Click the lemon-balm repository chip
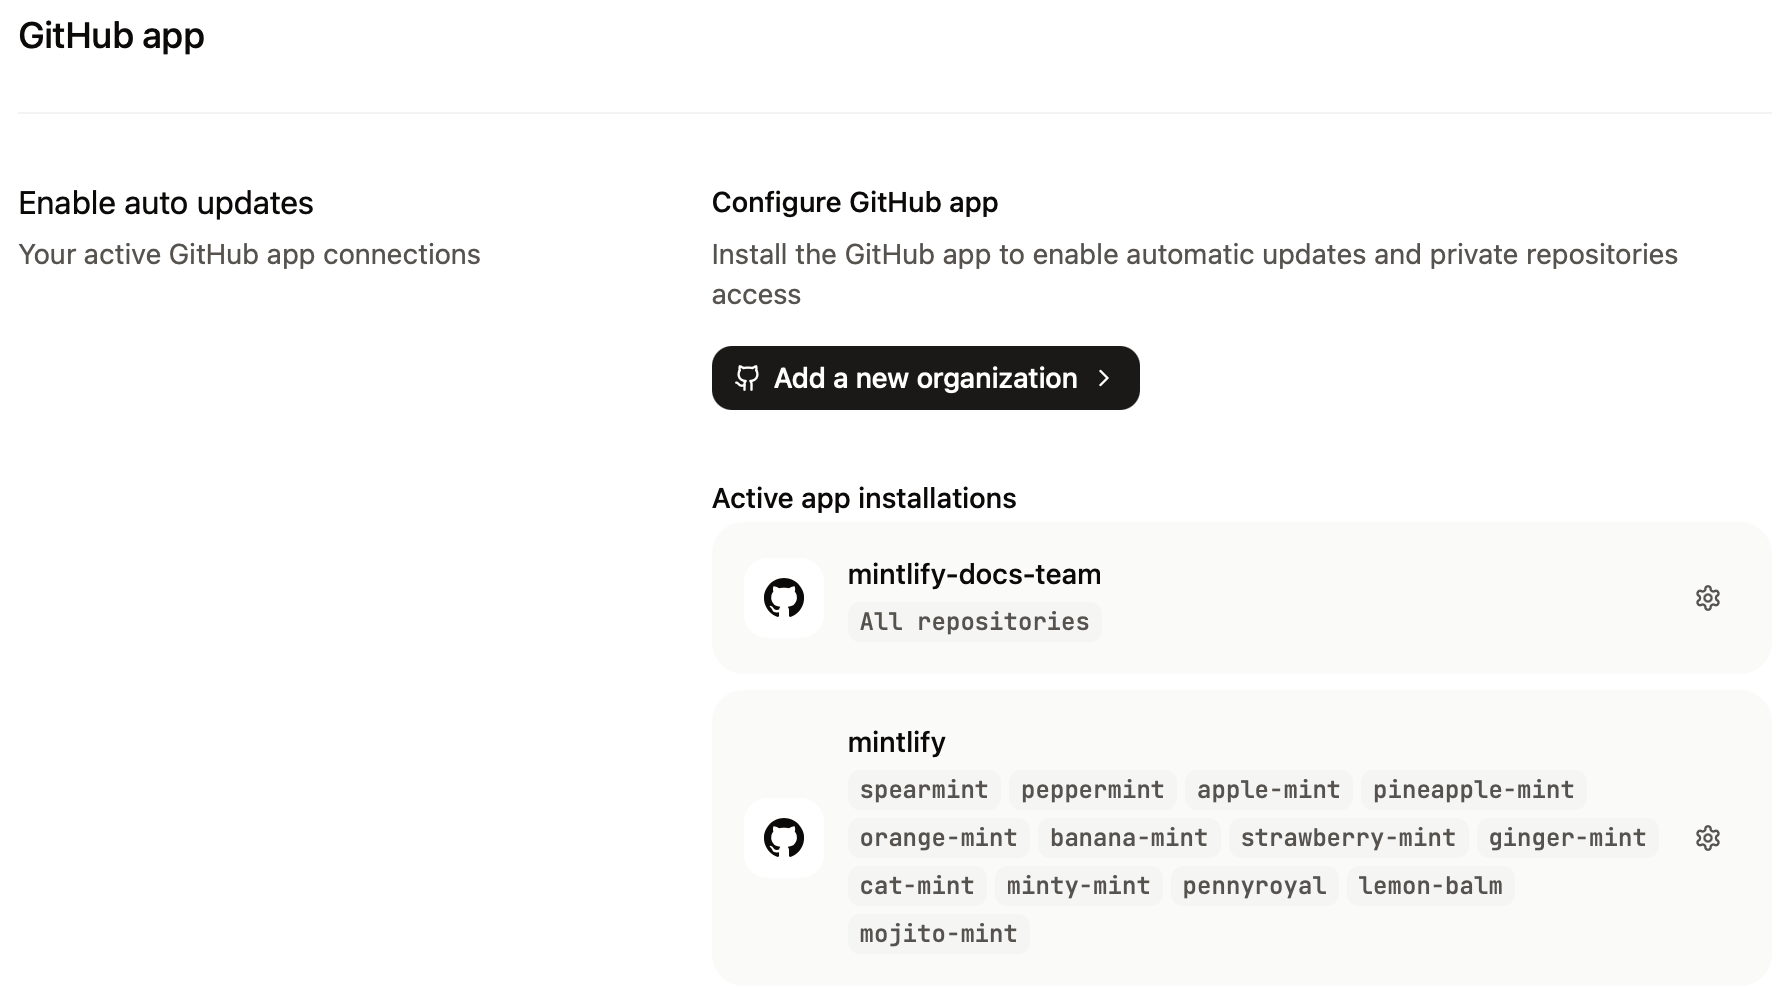The height and width of the screenshot is (1002, 1792). (x=1430, y=885)
